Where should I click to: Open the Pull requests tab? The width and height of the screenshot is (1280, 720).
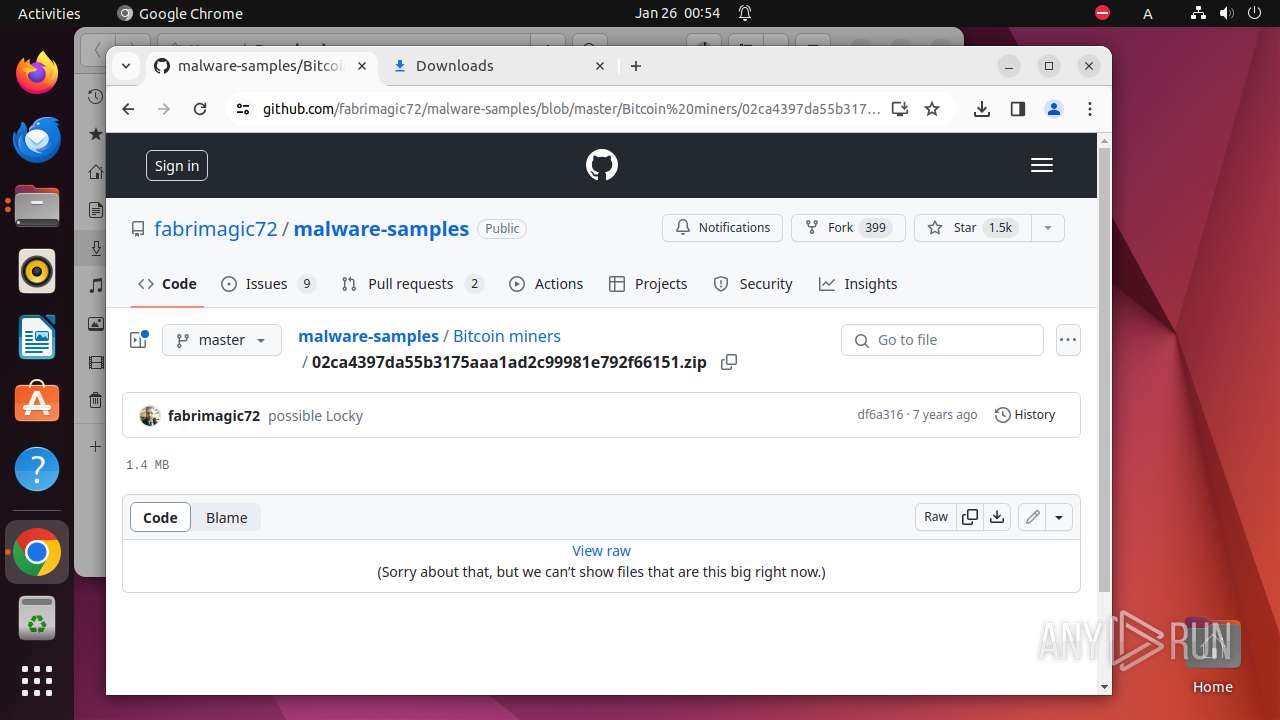(412, 284)
